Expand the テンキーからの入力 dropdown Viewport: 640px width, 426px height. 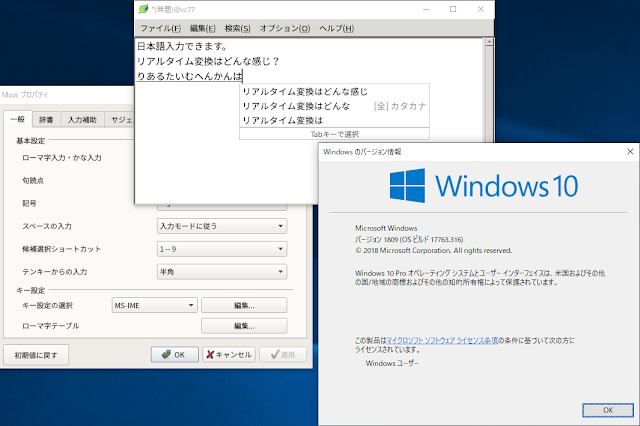222,272
